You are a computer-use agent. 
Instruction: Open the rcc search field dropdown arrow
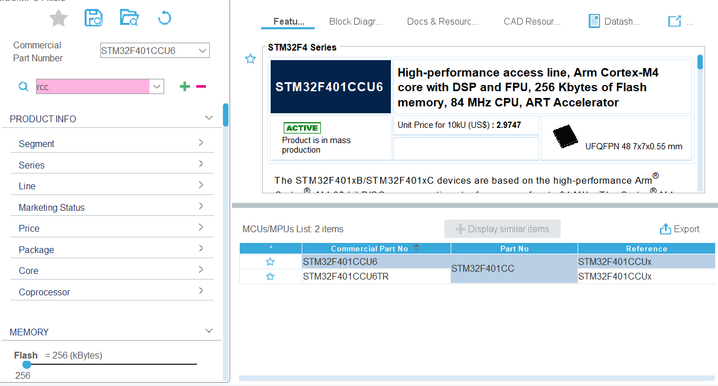click(157, 87)
